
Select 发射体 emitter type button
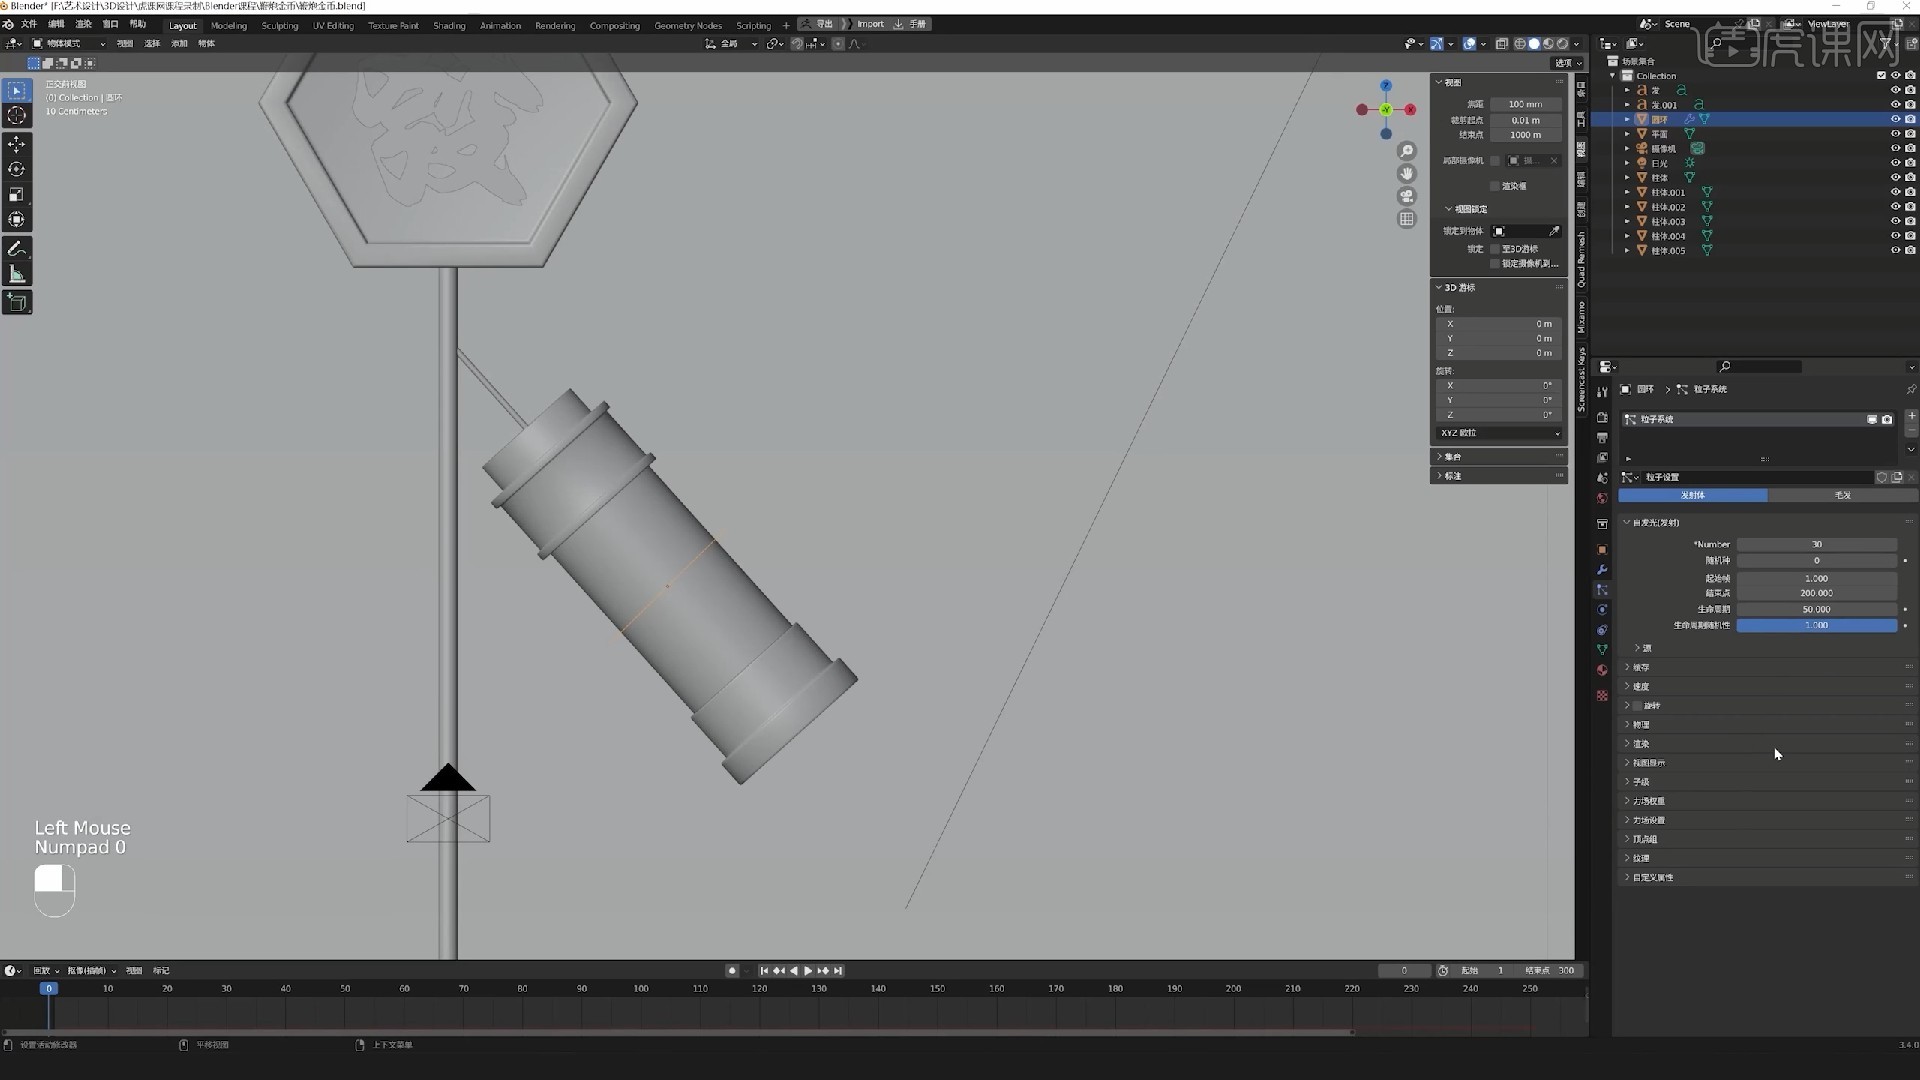tap(1693, 495)
